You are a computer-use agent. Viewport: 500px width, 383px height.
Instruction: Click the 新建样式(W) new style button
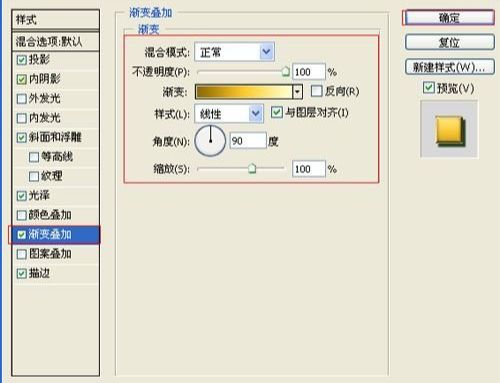coord(450,67)
